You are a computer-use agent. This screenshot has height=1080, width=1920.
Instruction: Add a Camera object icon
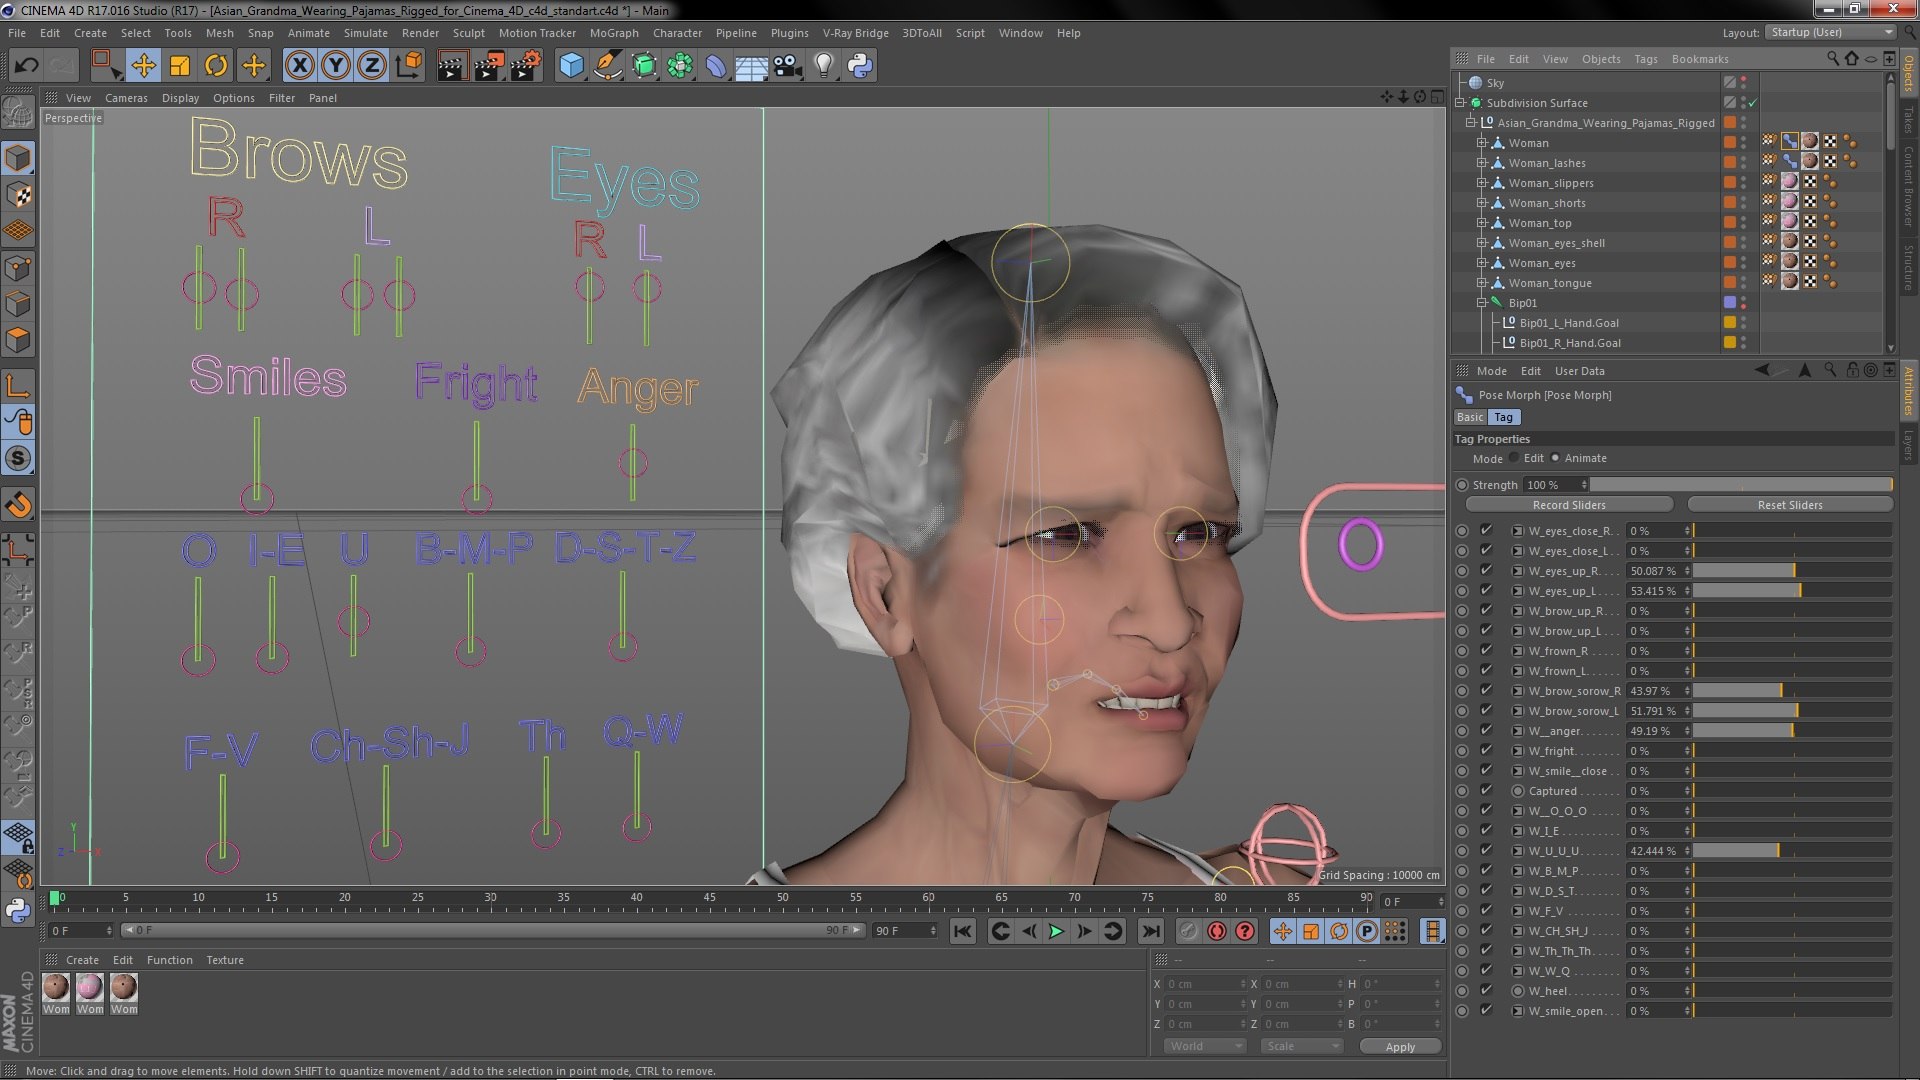tap(788, 66)
